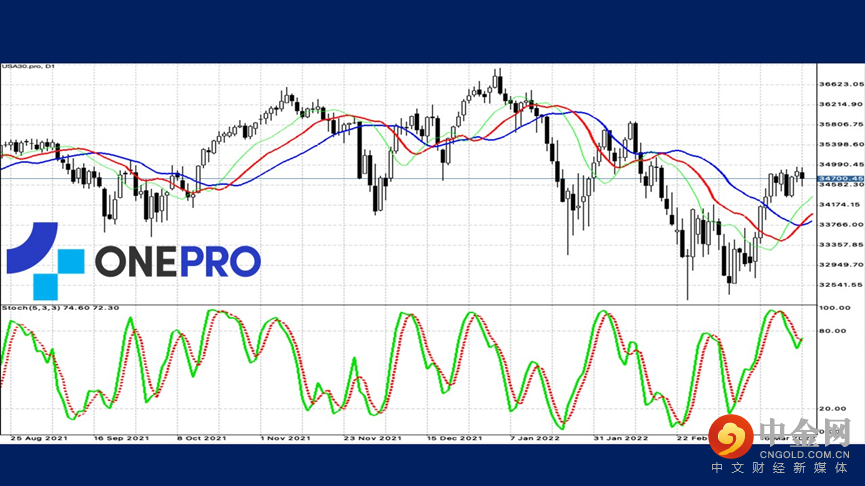Viewport: 865px width, 486px height.
Task: Open the CNGOLD.COM.CN link text
Action: (805, 455)
